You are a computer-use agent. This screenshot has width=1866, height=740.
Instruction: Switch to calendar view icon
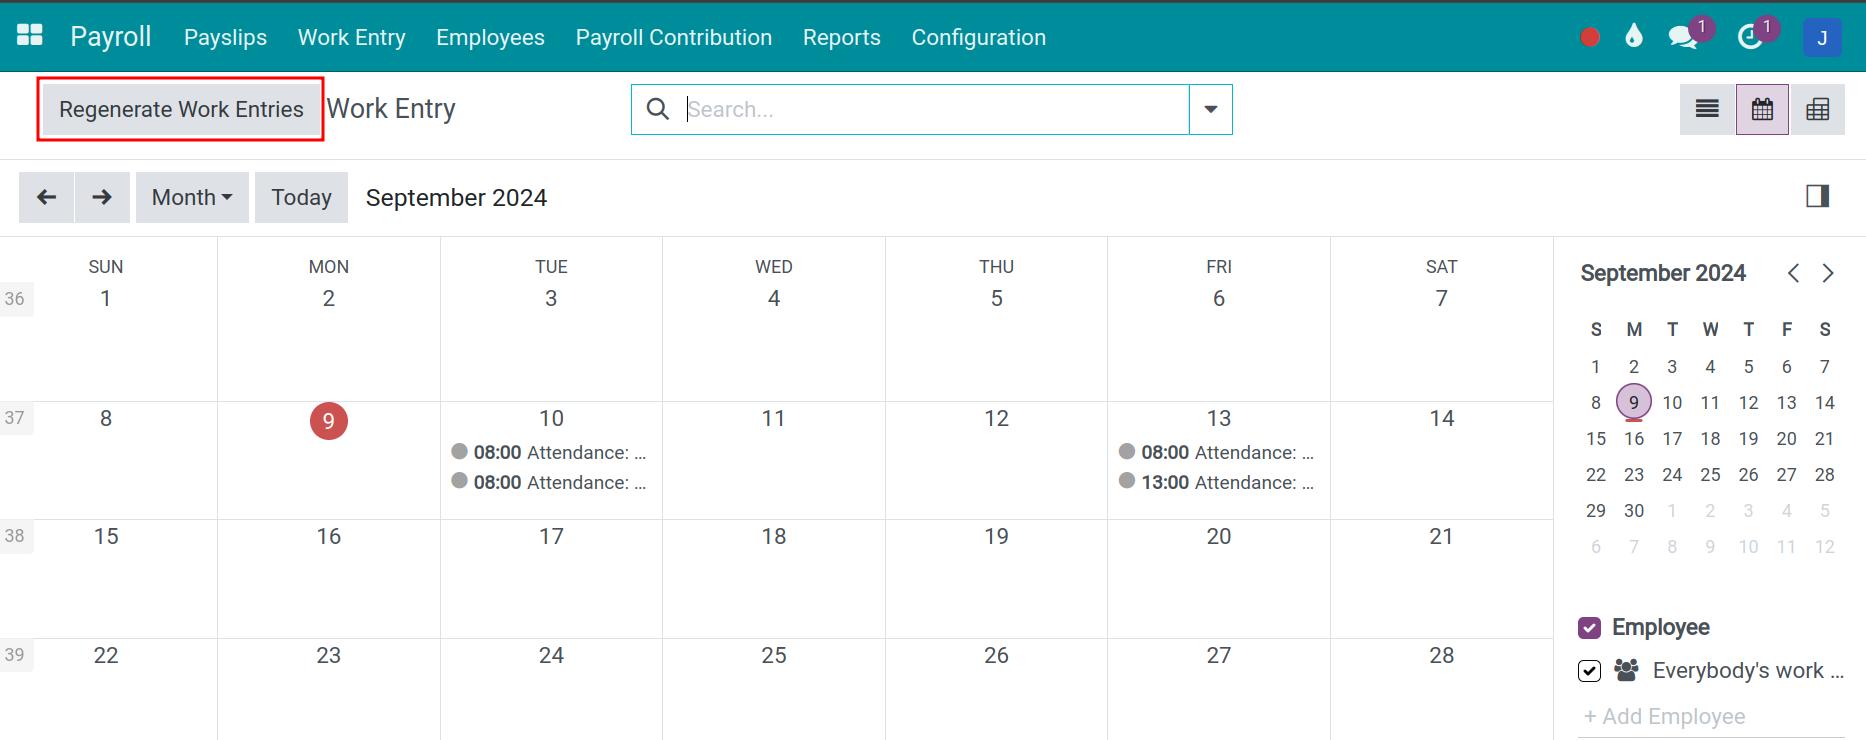click(1762, 109)
